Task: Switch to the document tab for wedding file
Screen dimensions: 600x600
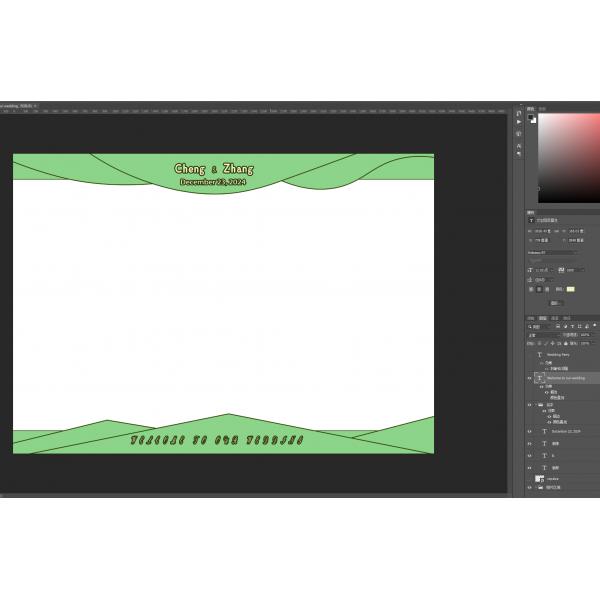Action: [17, 104]
